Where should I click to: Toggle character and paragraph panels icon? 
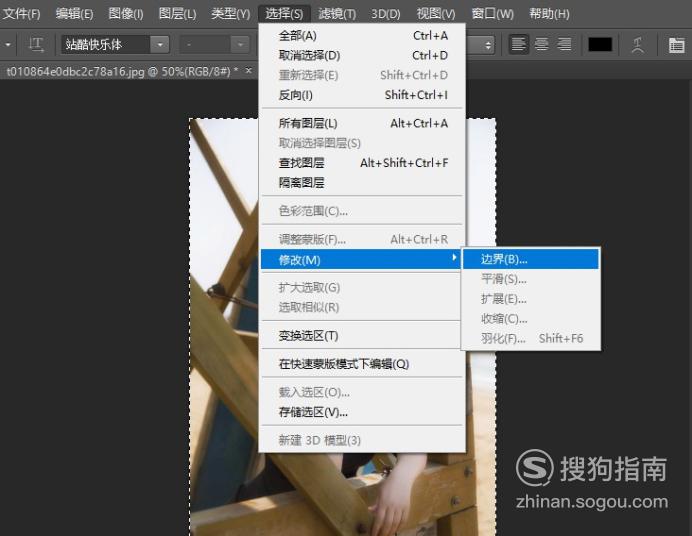point(676,45)
